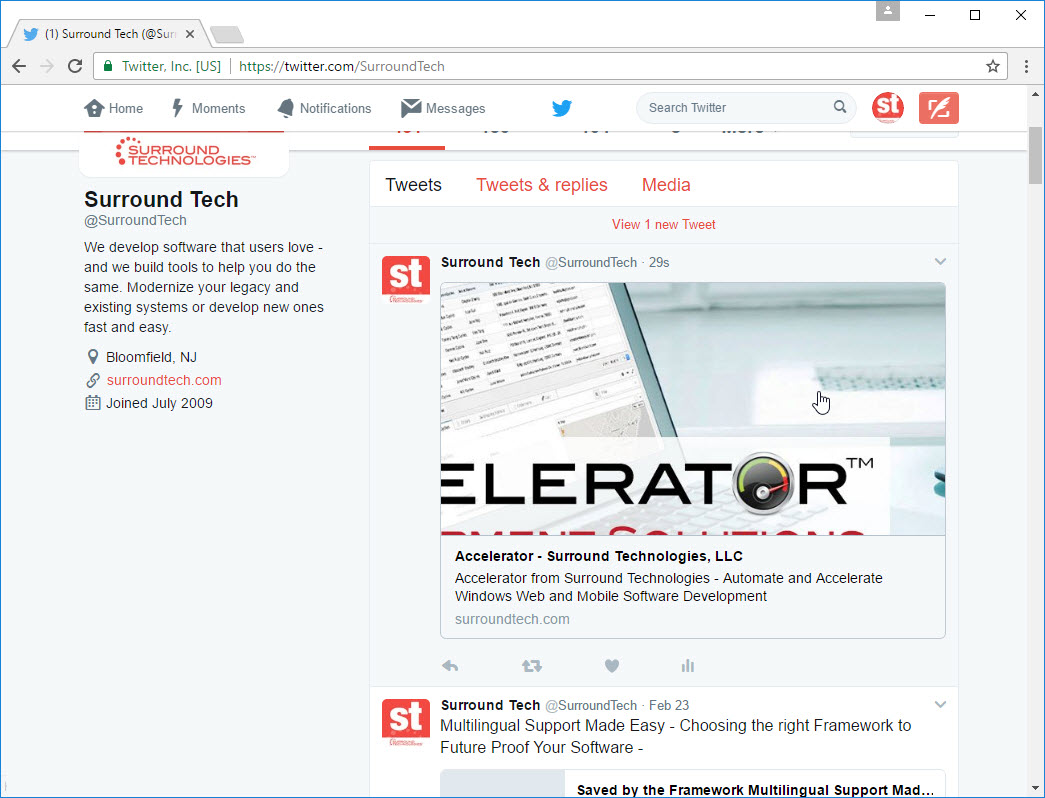The height and width of the screenshot is (798, 1045).
Task: Click surroundtech.com domain in the Accelerator card
Action: tap(512, 619)
